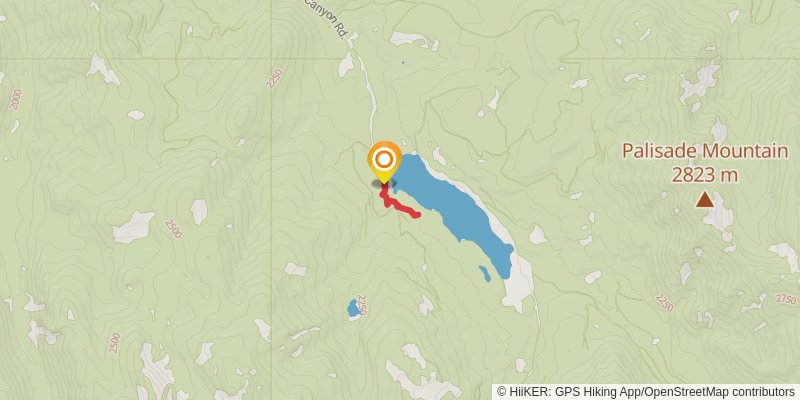Click the large blue lake
Viewport: 800px width, 400px height.
coord(453,214)
